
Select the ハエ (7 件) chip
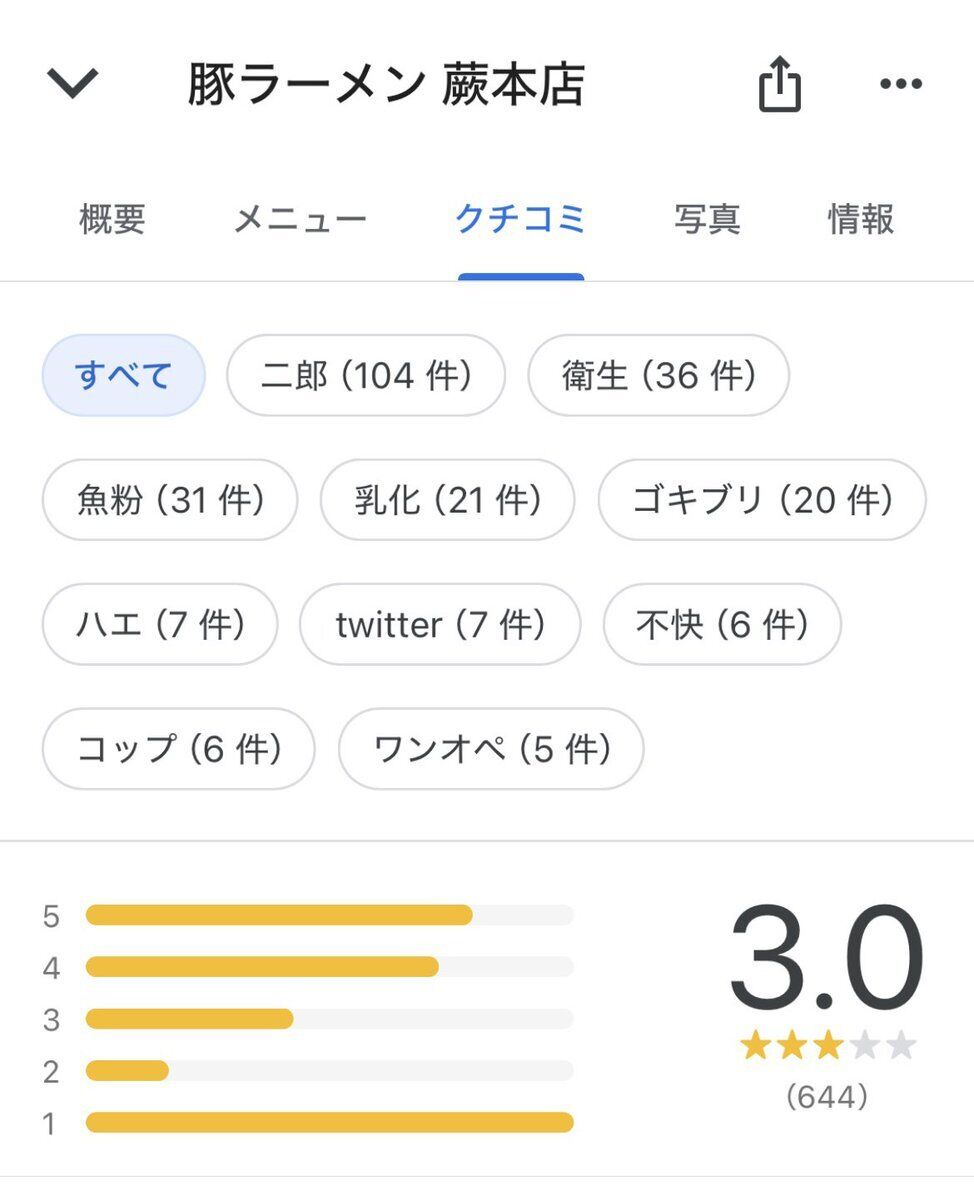(x=160, y=625)
